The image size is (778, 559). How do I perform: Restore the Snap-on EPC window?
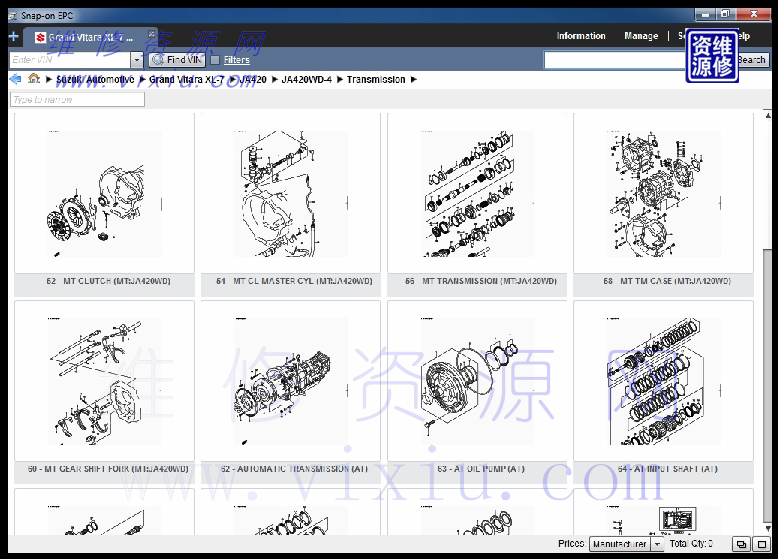pyautogui.click(x=725, y=14)
